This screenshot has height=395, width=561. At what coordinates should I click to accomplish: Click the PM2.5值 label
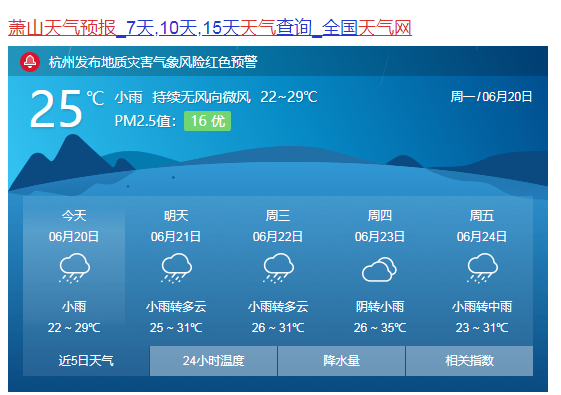146,121
